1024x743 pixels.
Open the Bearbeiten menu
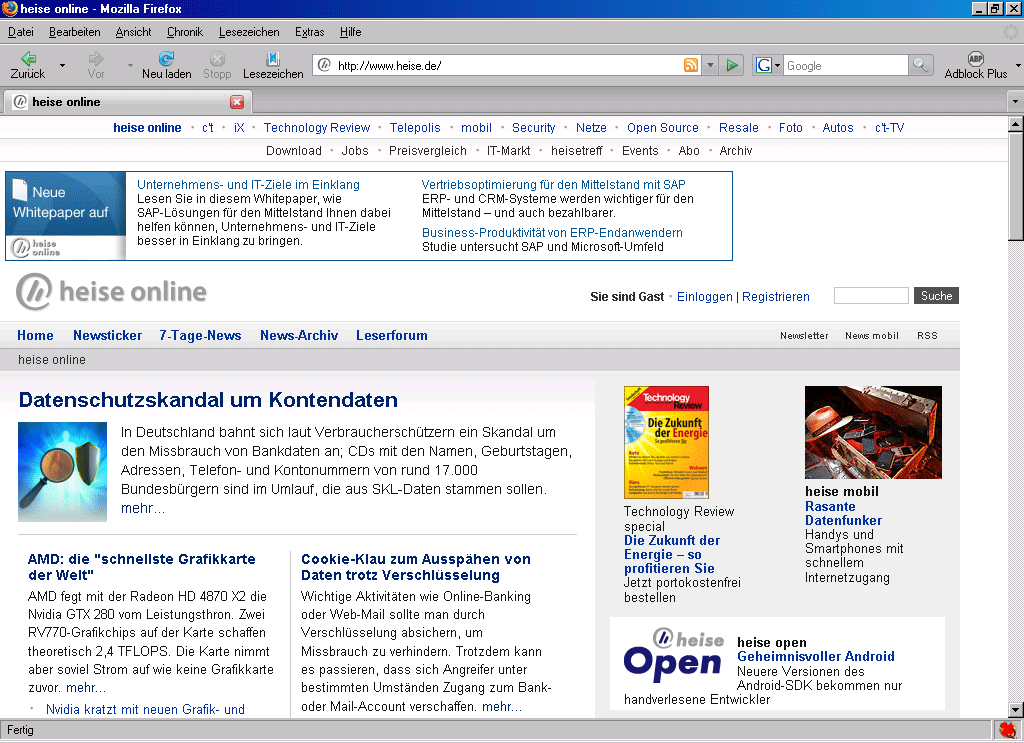click(x=74, y=32)
